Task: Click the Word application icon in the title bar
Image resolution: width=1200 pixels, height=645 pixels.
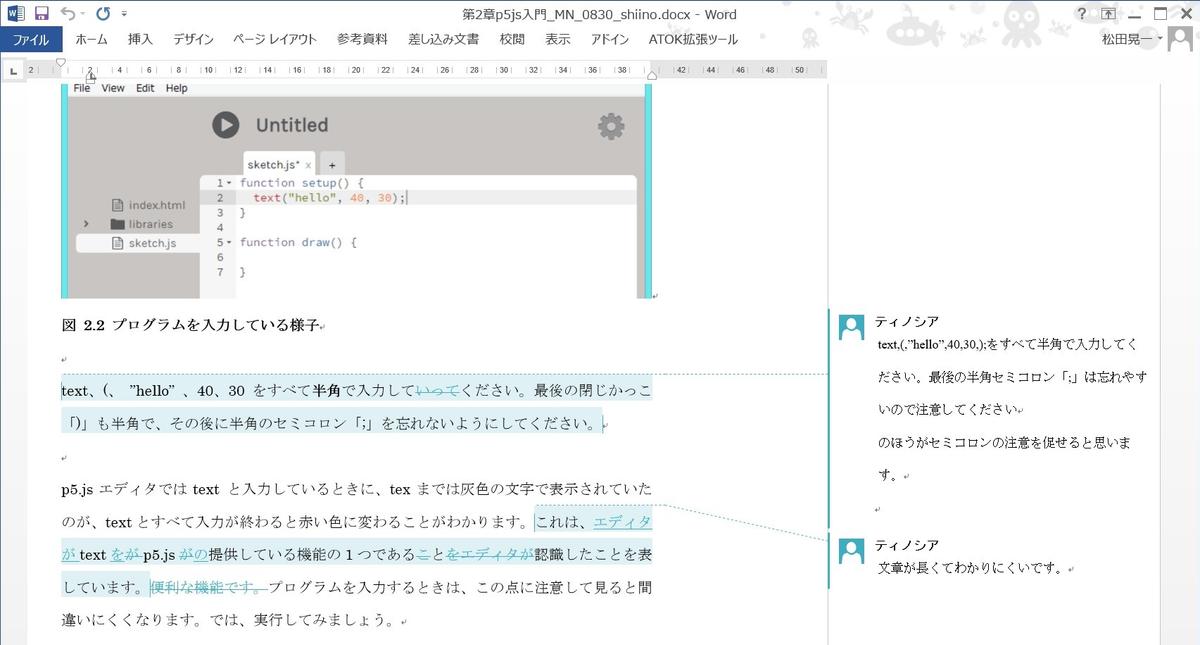Action: [16, 14]
